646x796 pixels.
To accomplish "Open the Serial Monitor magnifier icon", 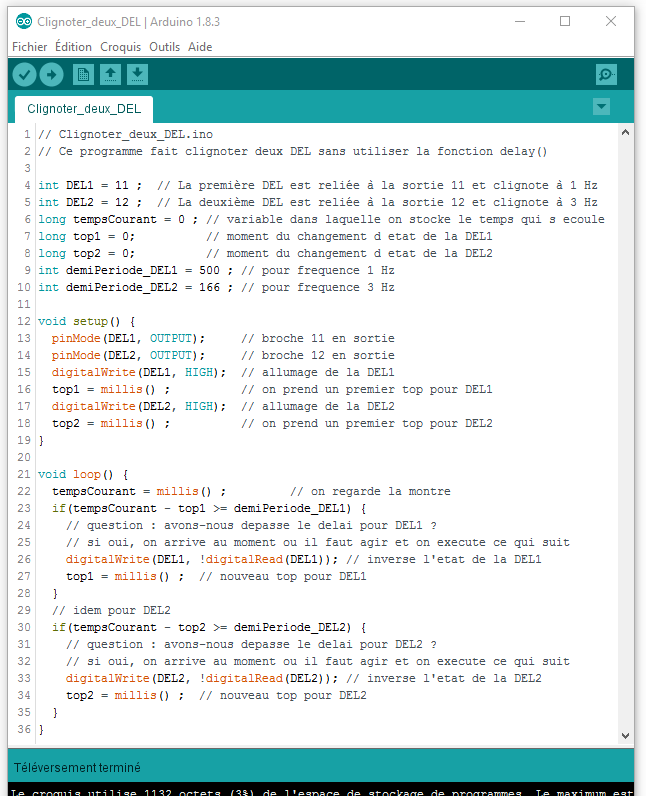I will [x=606, y=75].
